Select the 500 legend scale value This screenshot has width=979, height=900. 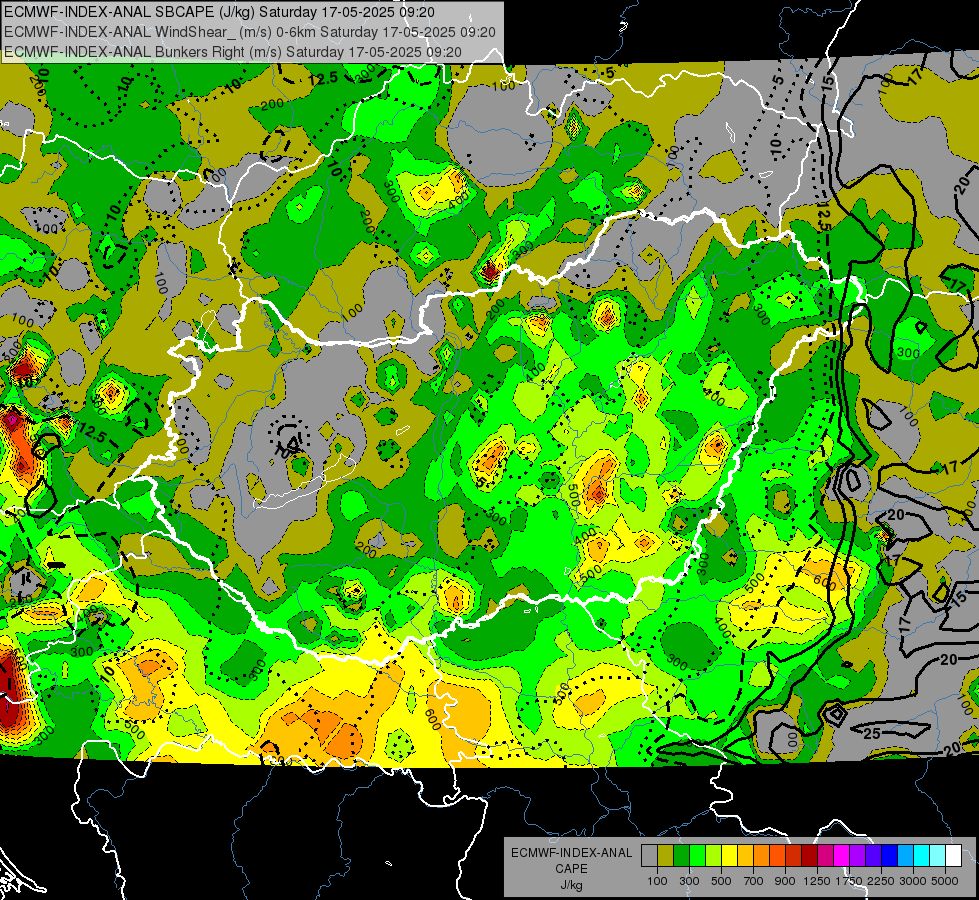click(x=721, y=881)
